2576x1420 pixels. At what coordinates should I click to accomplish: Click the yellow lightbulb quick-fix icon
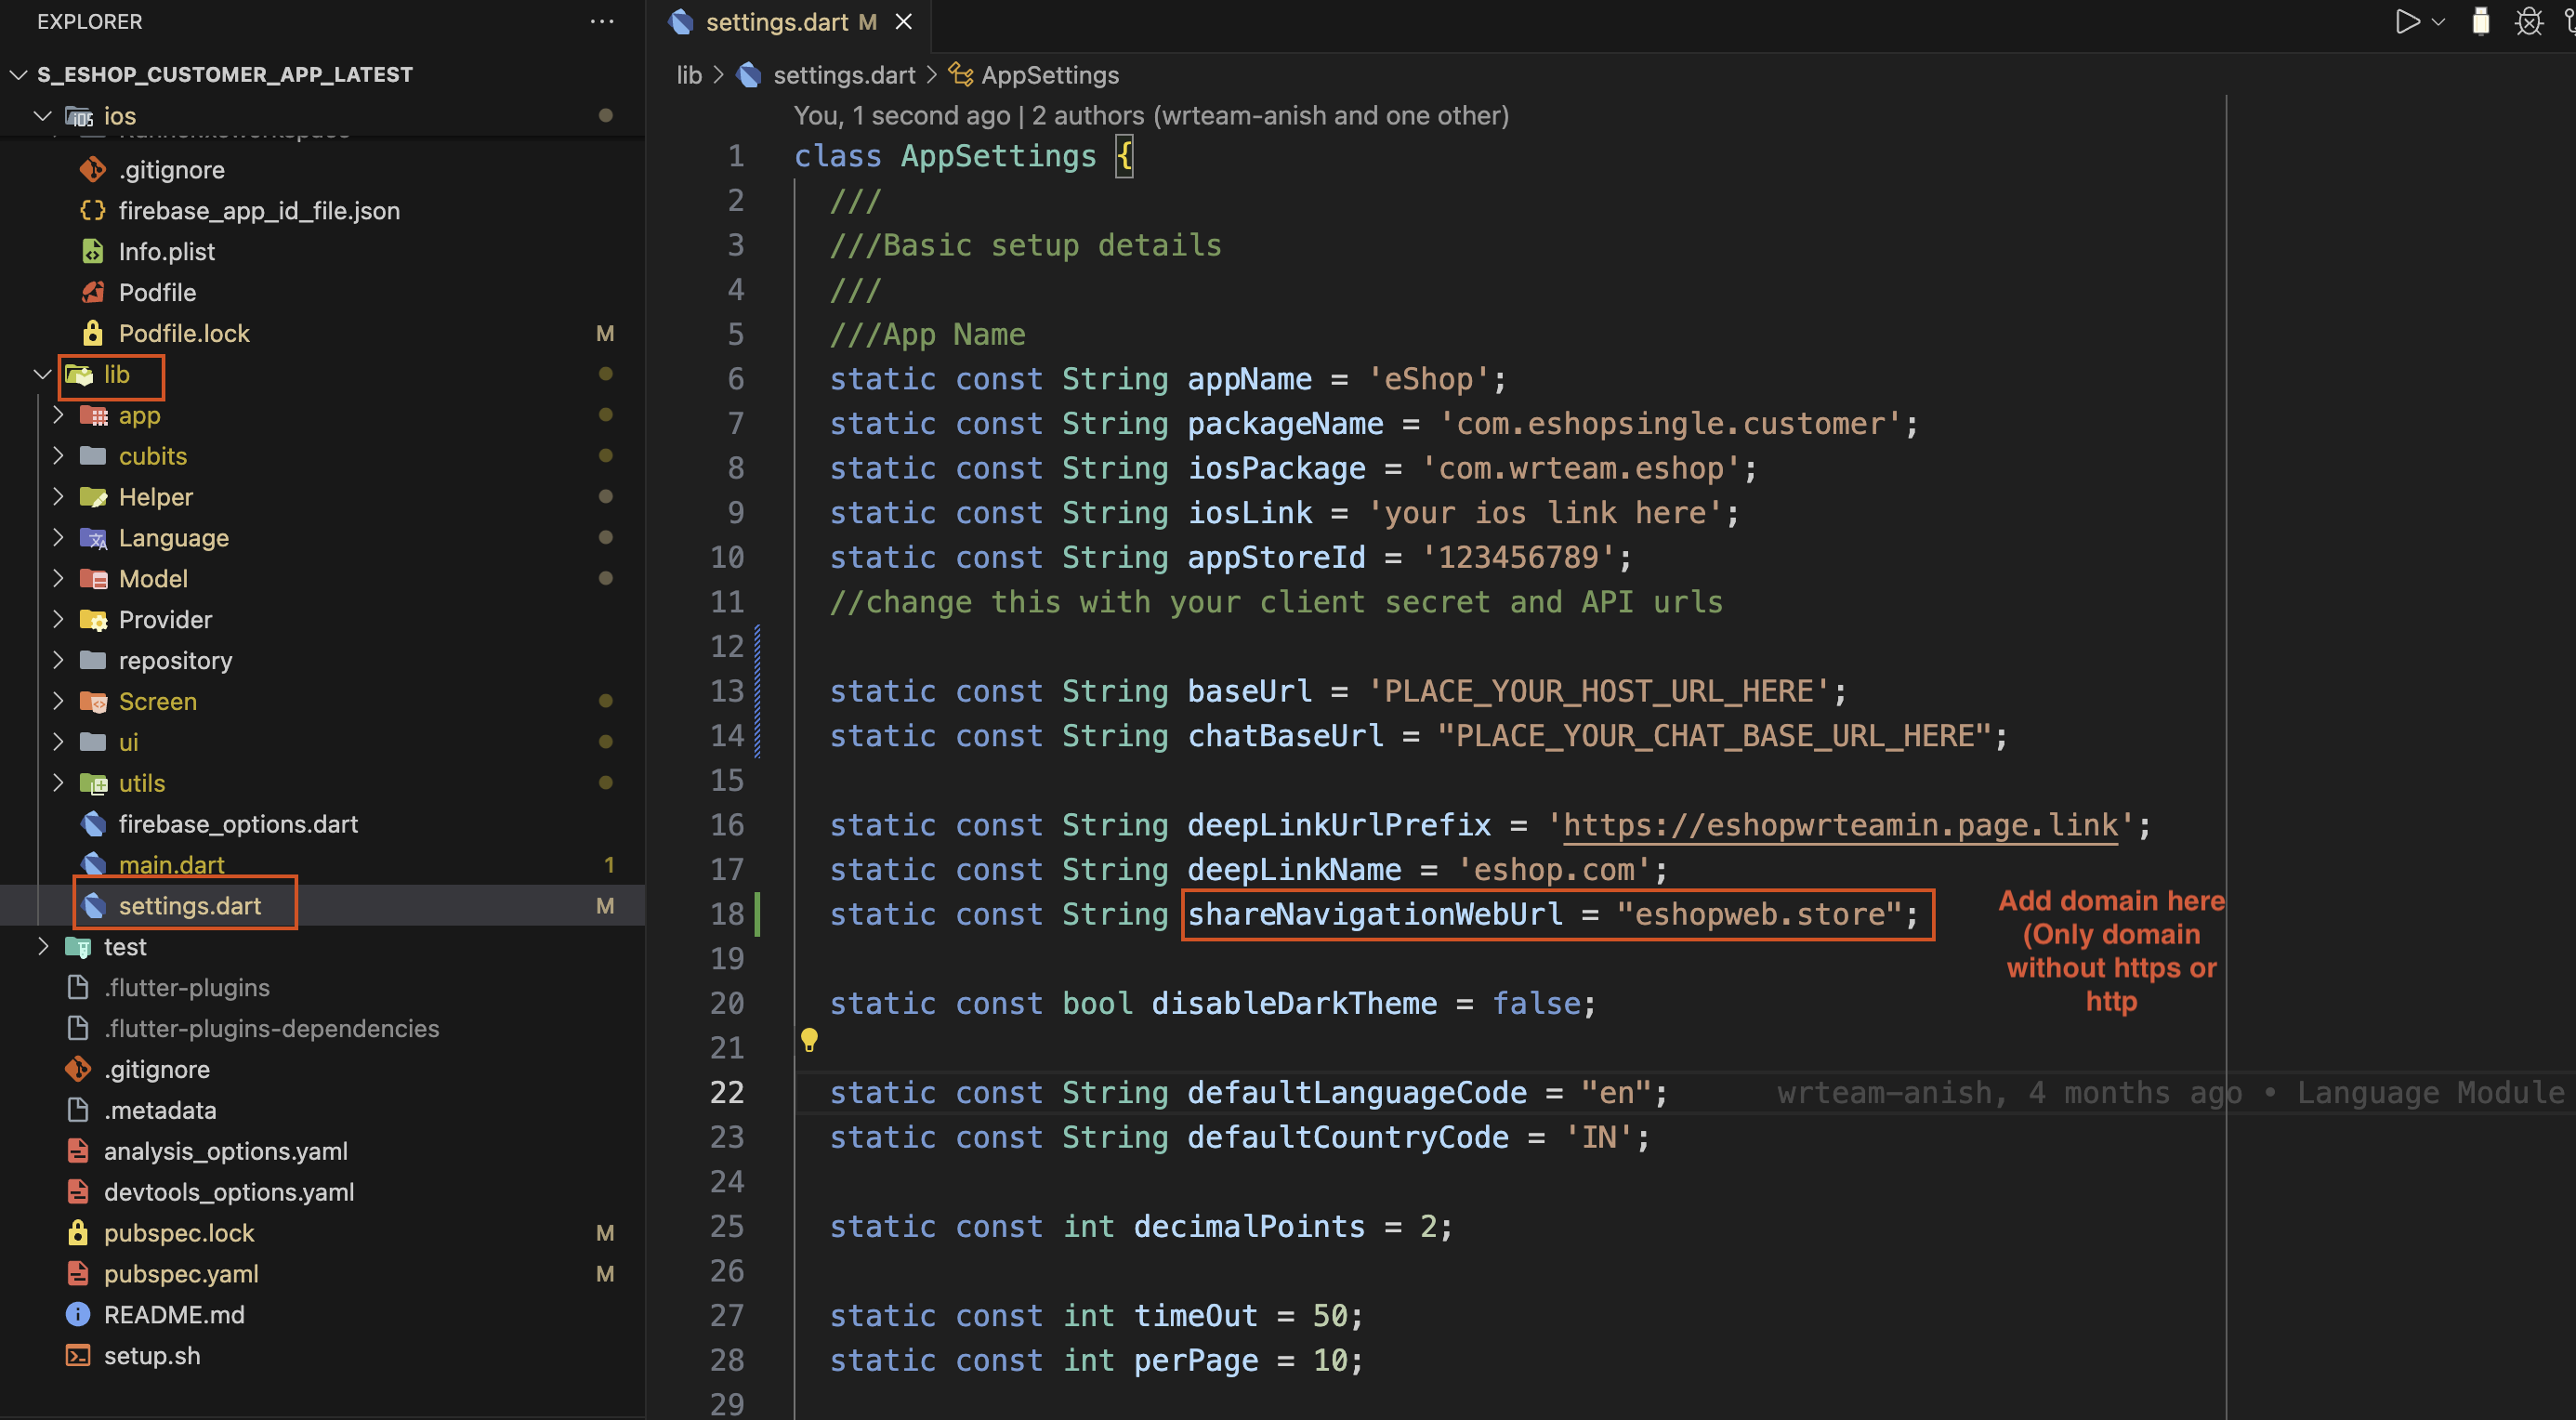coord(810,1040)
